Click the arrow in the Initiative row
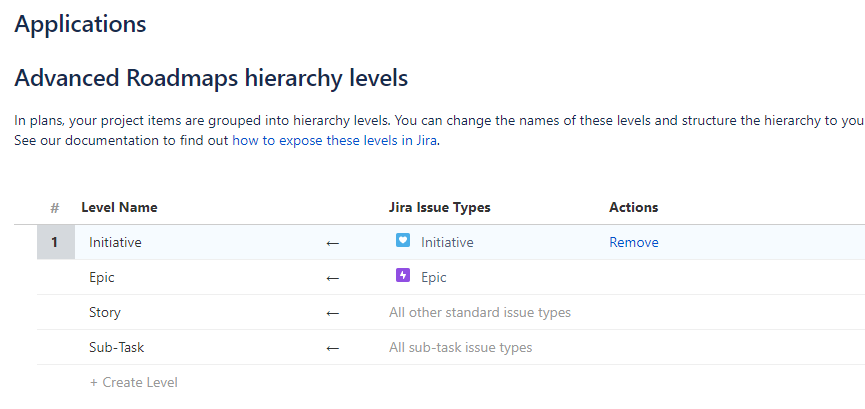This screenshot has width=865, height=409. (x=333, y=242)
